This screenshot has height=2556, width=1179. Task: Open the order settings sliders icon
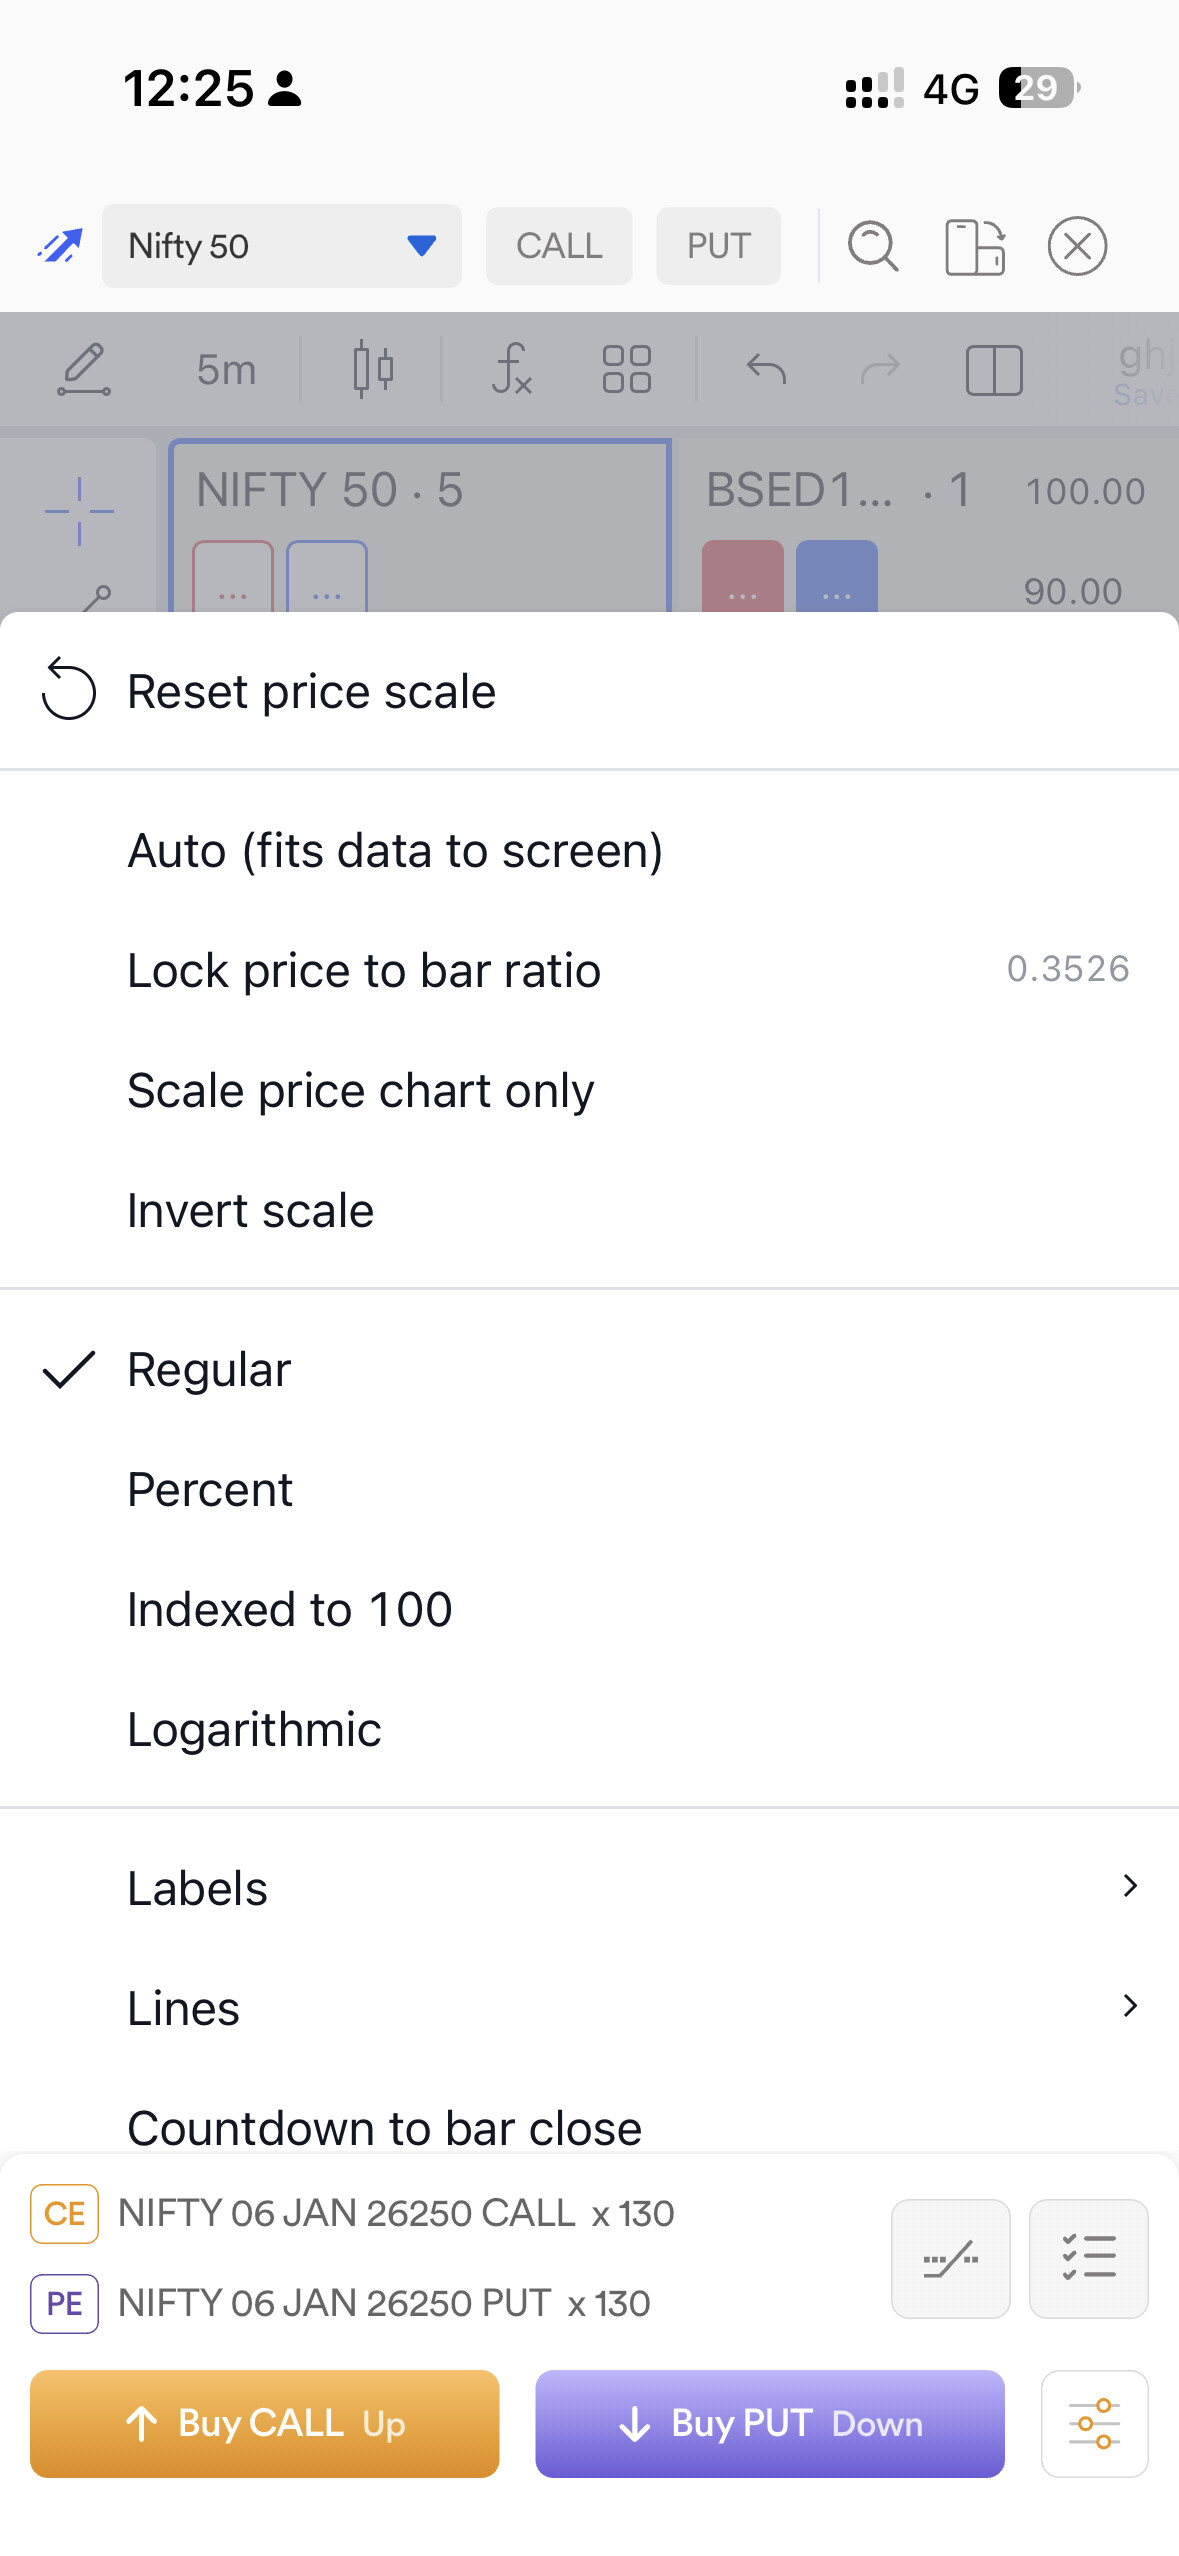(x=1094, y=2423)
